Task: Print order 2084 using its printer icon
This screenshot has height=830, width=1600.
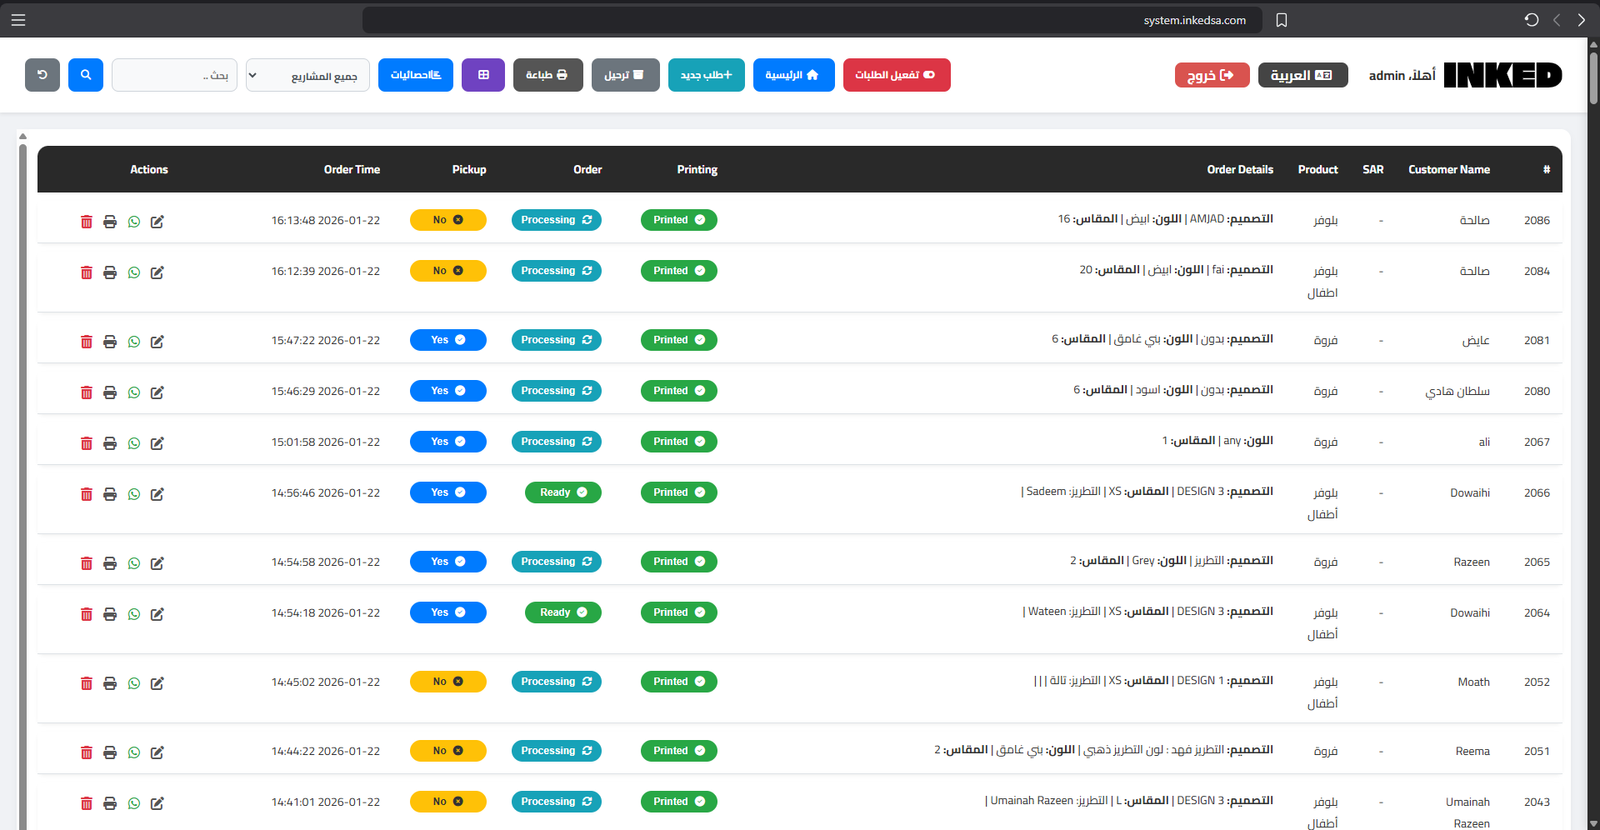Action: (x=110, y=272)
